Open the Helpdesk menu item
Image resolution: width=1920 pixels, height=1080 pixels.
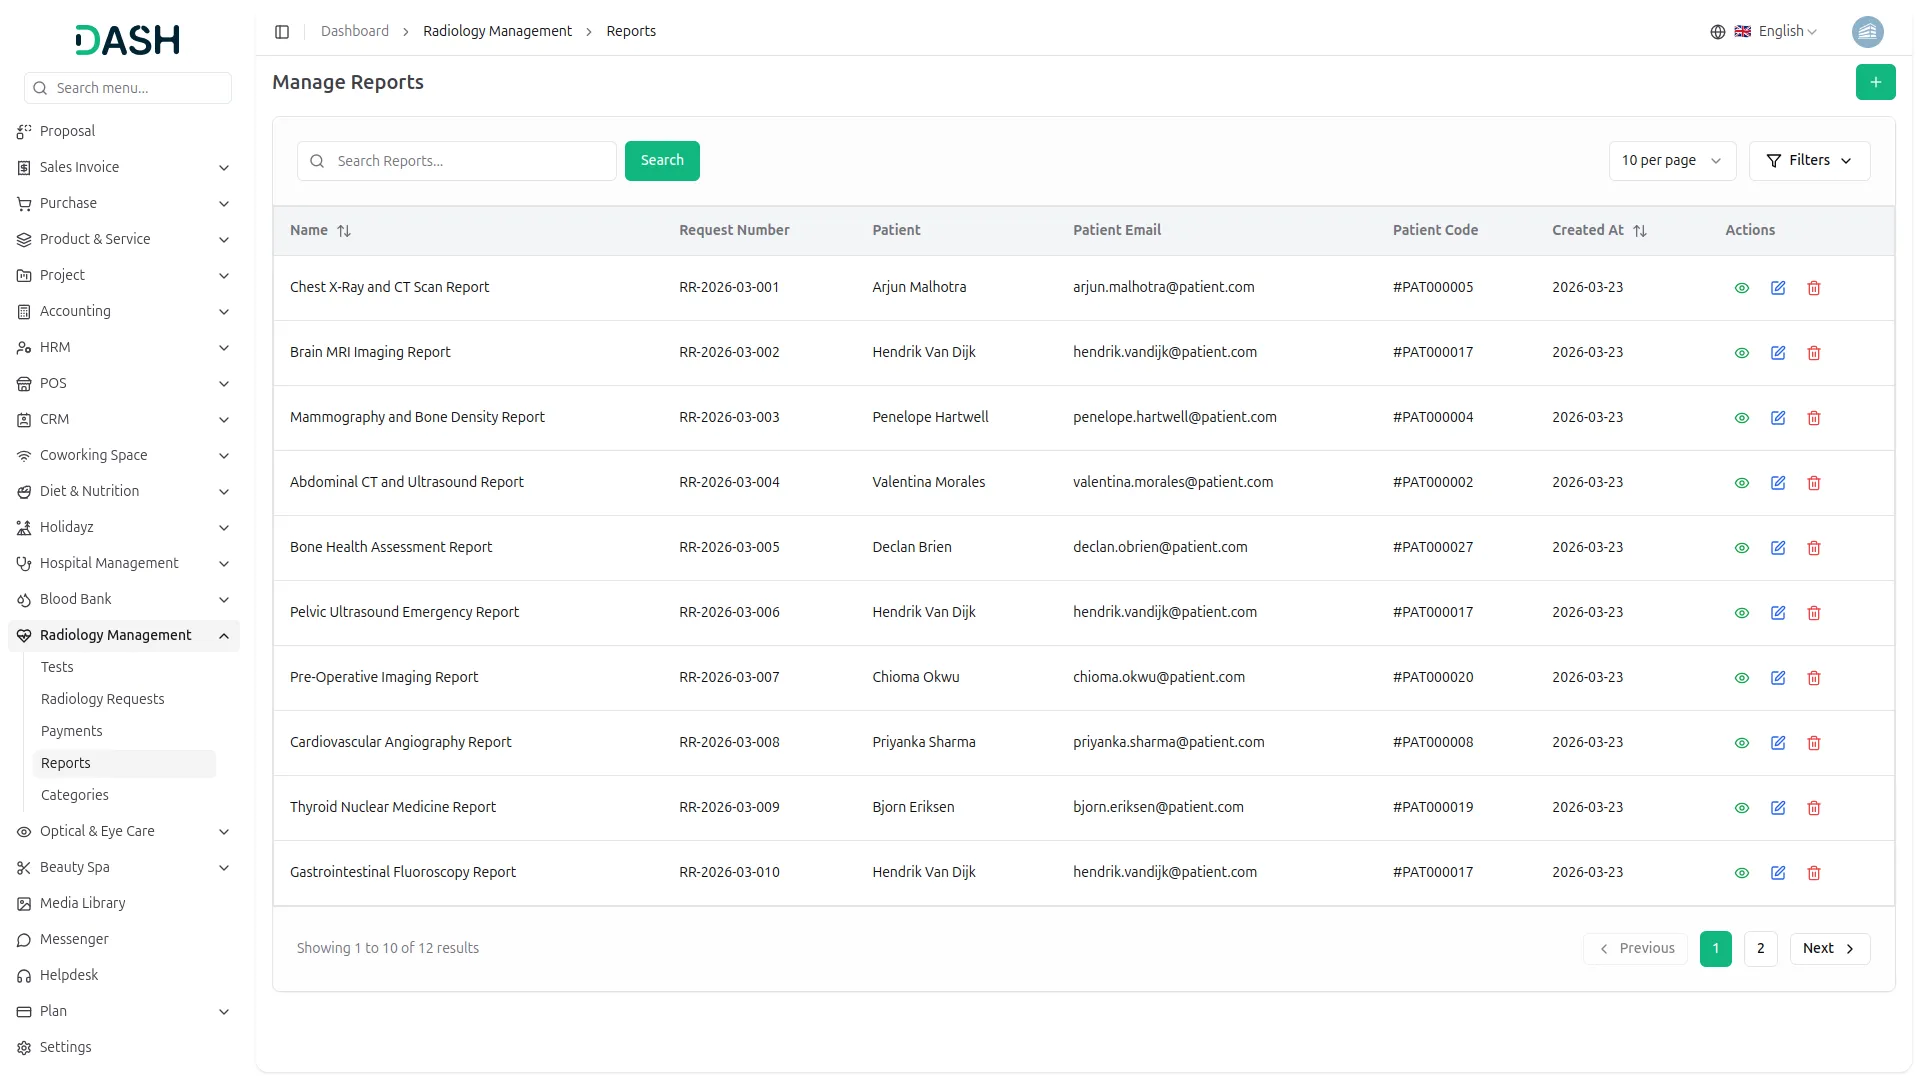click(123, 976)
